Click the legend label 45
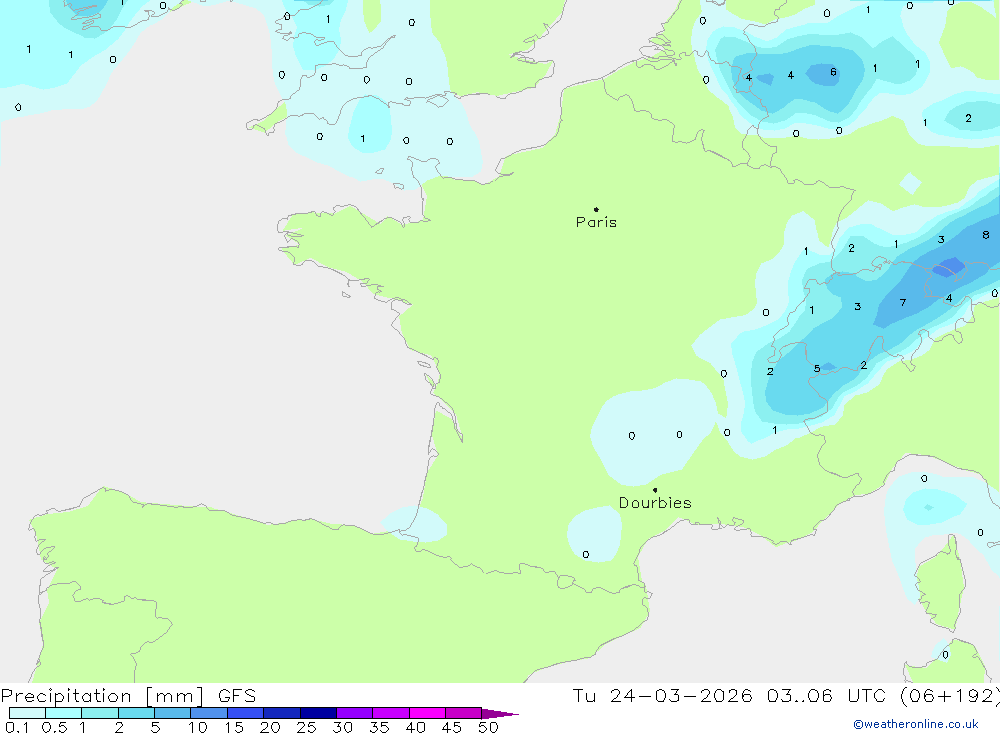 tap(452, 727)
